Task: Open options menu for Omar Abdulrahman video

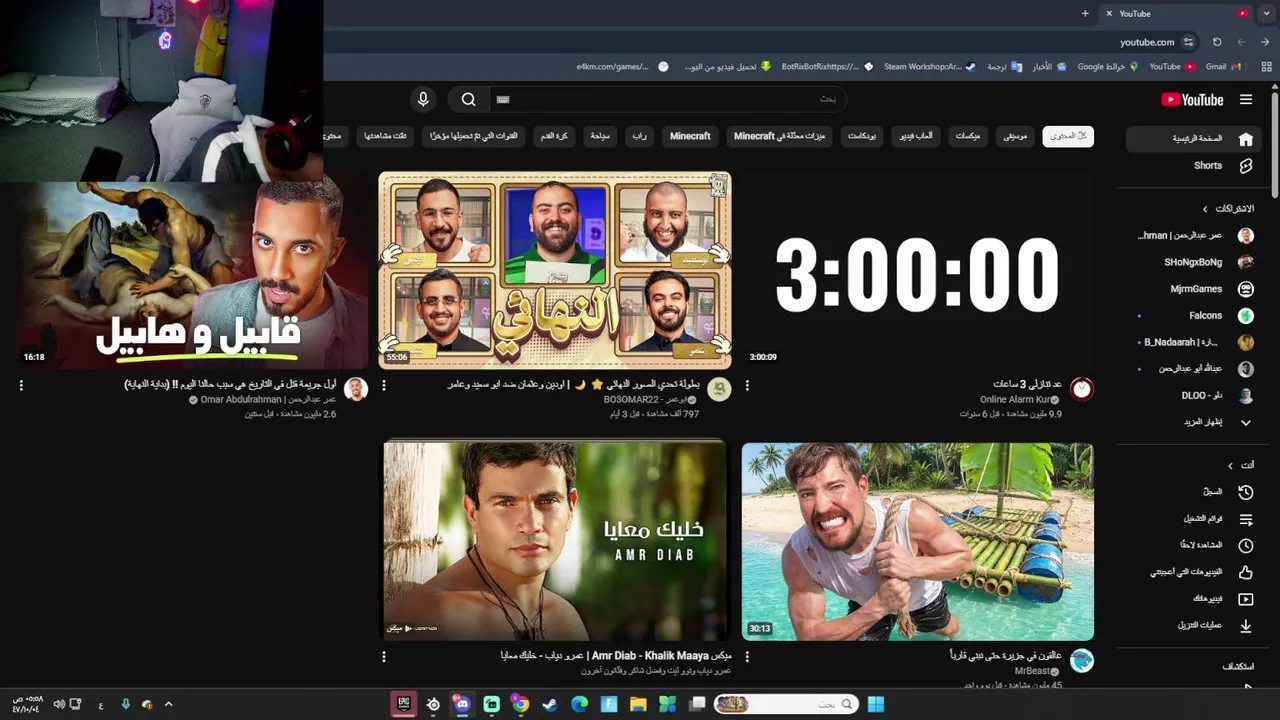Action: [21, 385]
